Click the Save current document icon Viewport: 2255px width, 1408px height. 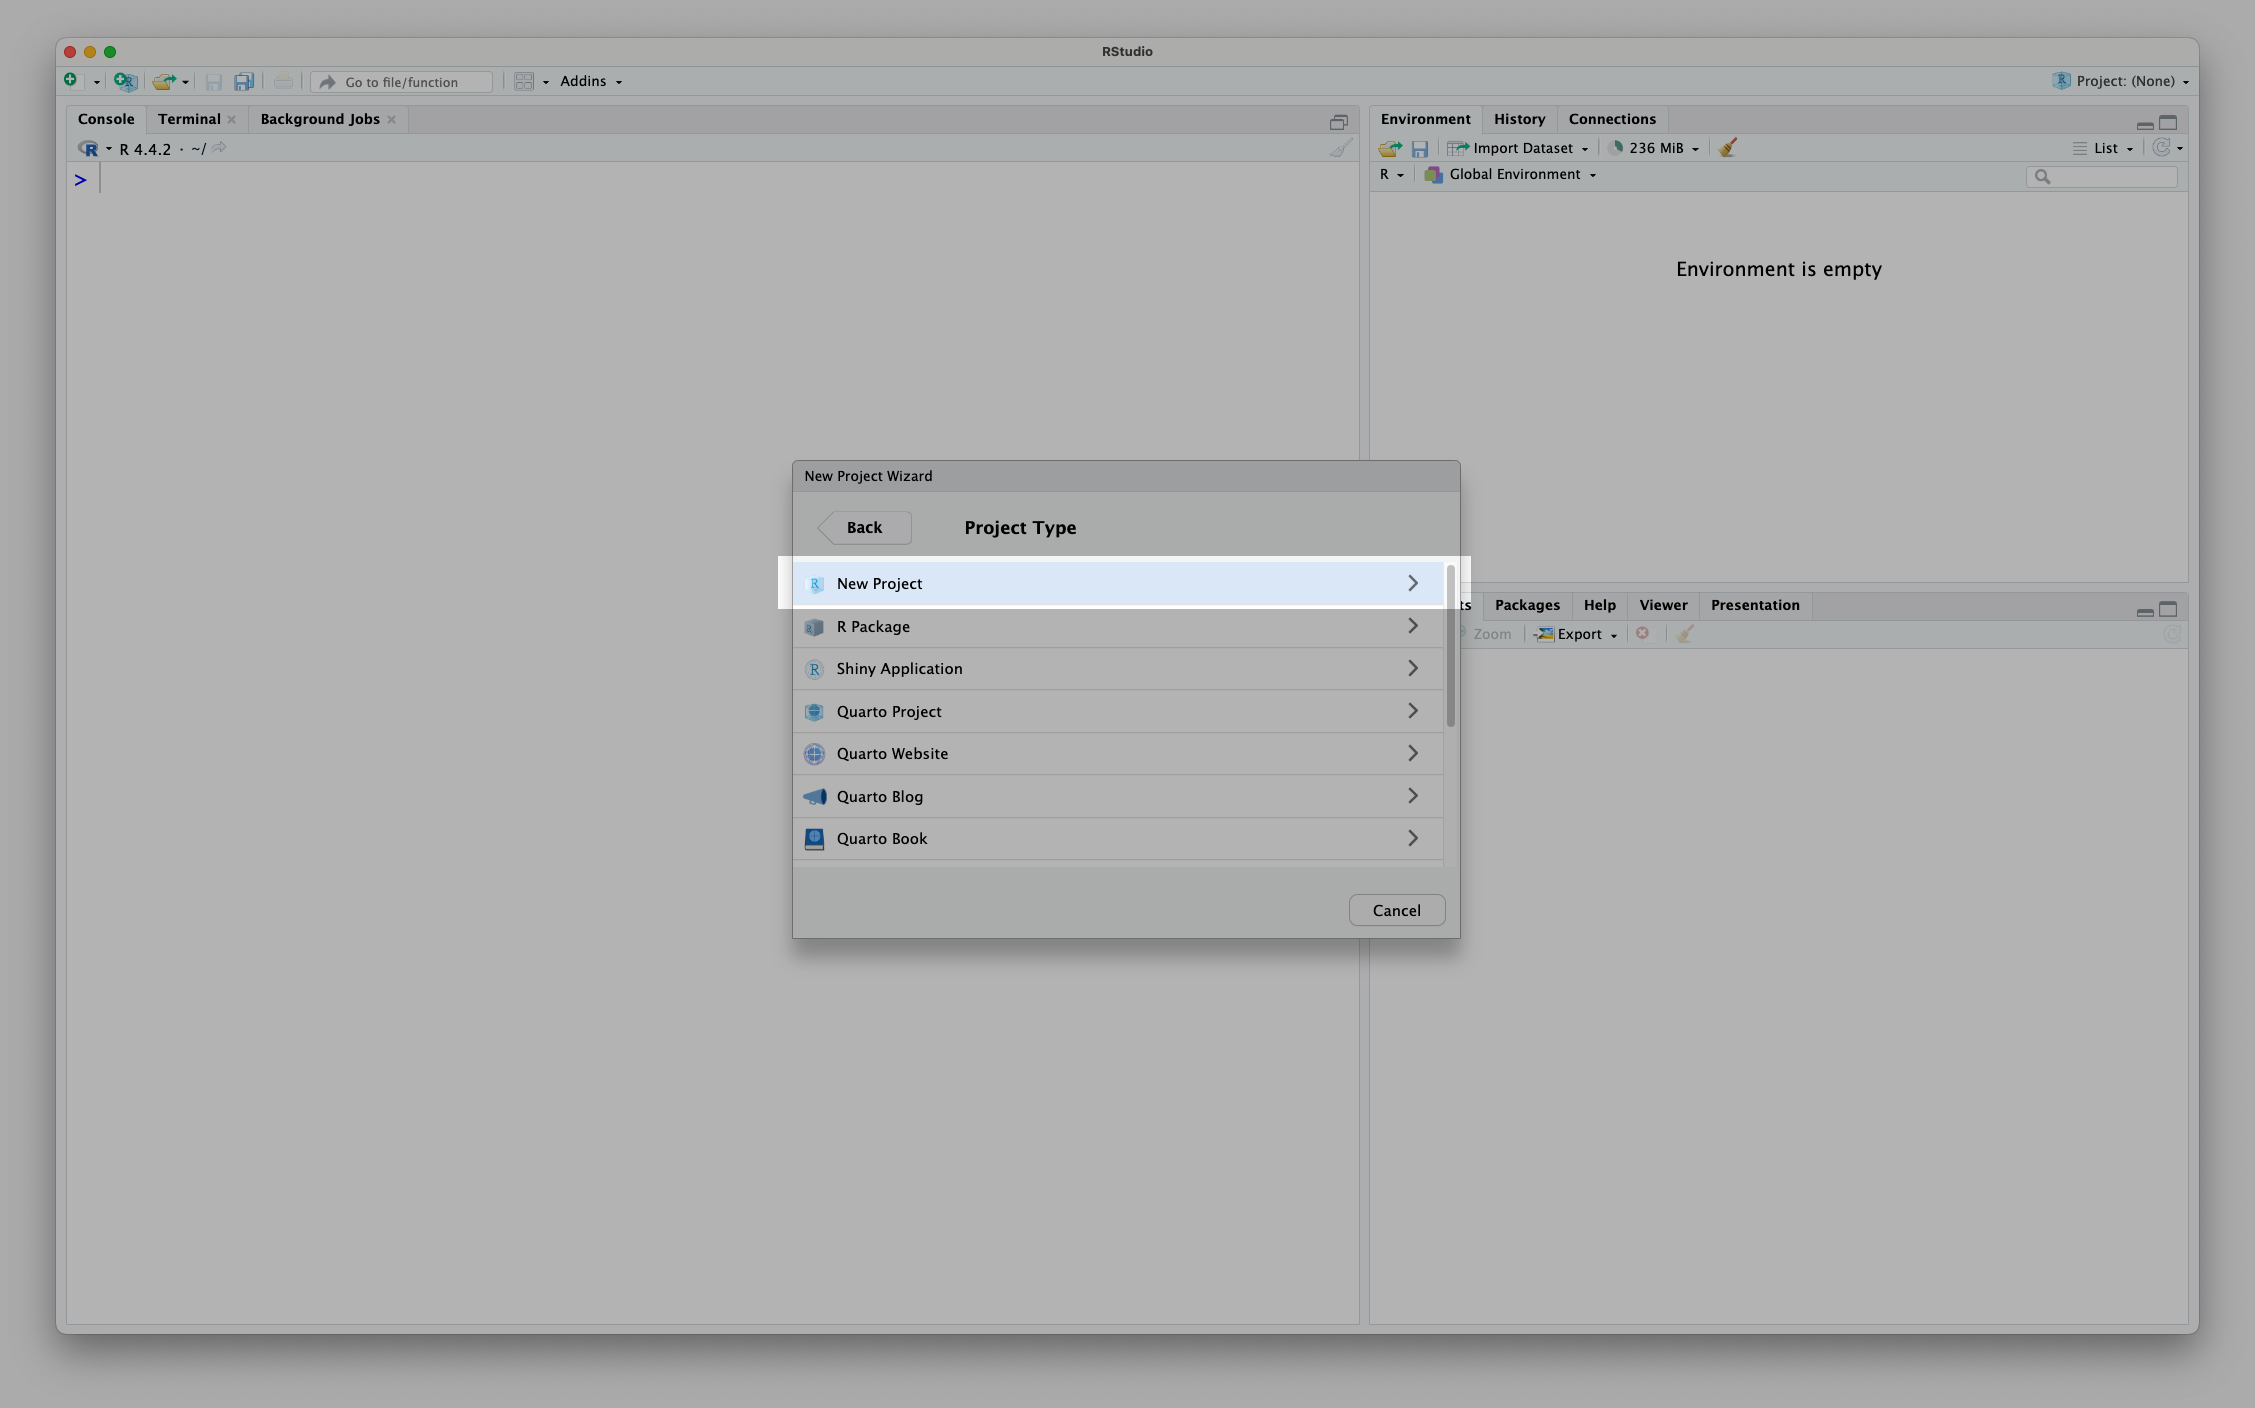(x=213, y=82)
